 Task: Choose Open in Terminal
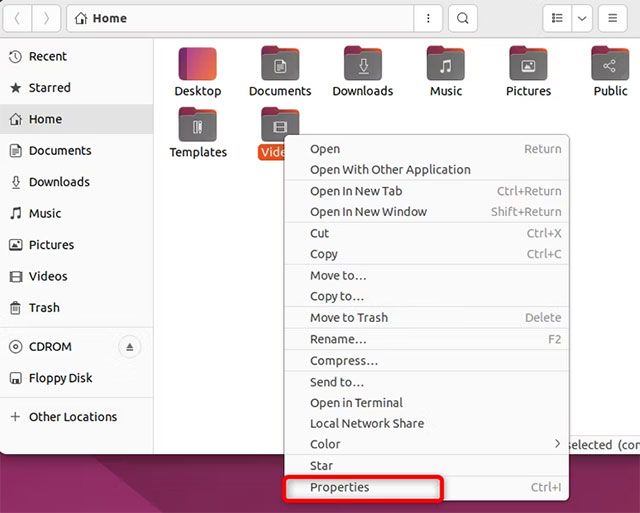click(427, 403)
